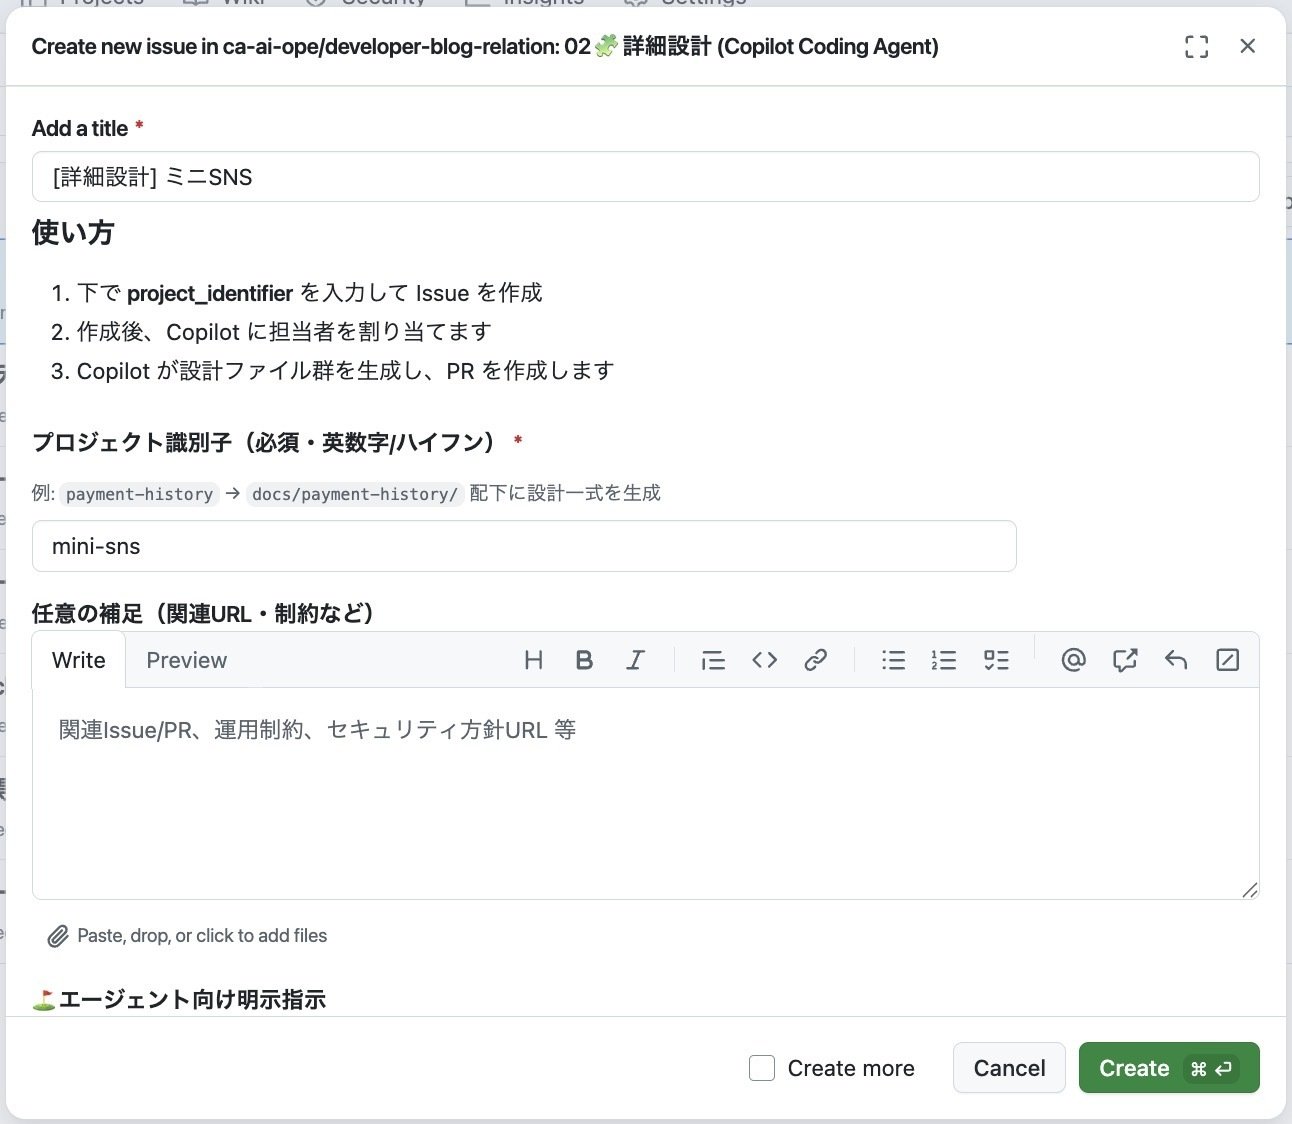This screenshot has height=1124, width=1292.
Task: Expand the issue dialog to fullscreen
Action: [1196, 46]
